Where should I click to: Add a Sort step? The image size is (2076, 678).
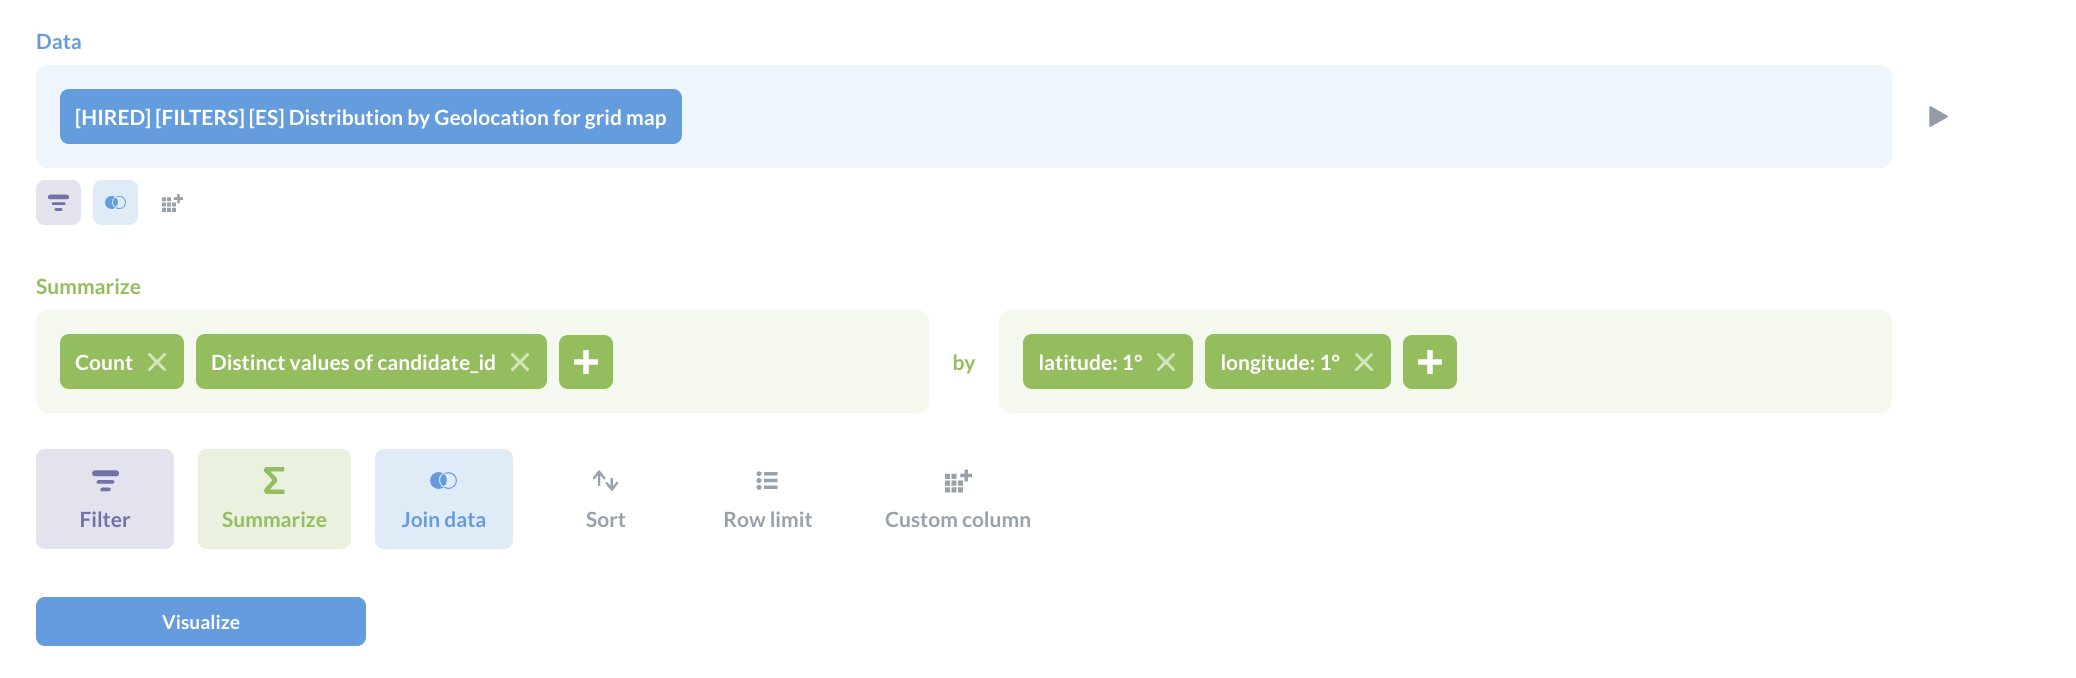click(606, 499)
